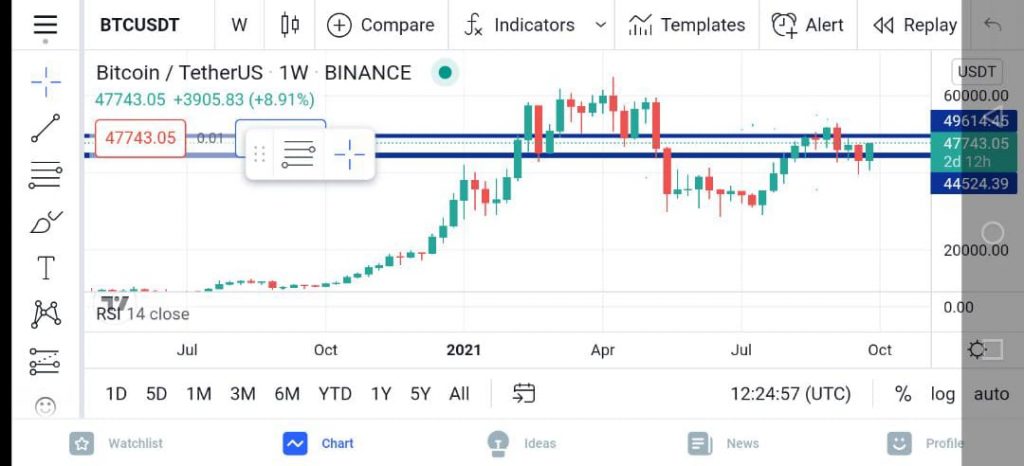Image resolution: width=1024 pixels, height=466 pixels.
Task: Click the BTCUSDT symbol search field
Action: point(140,25)
